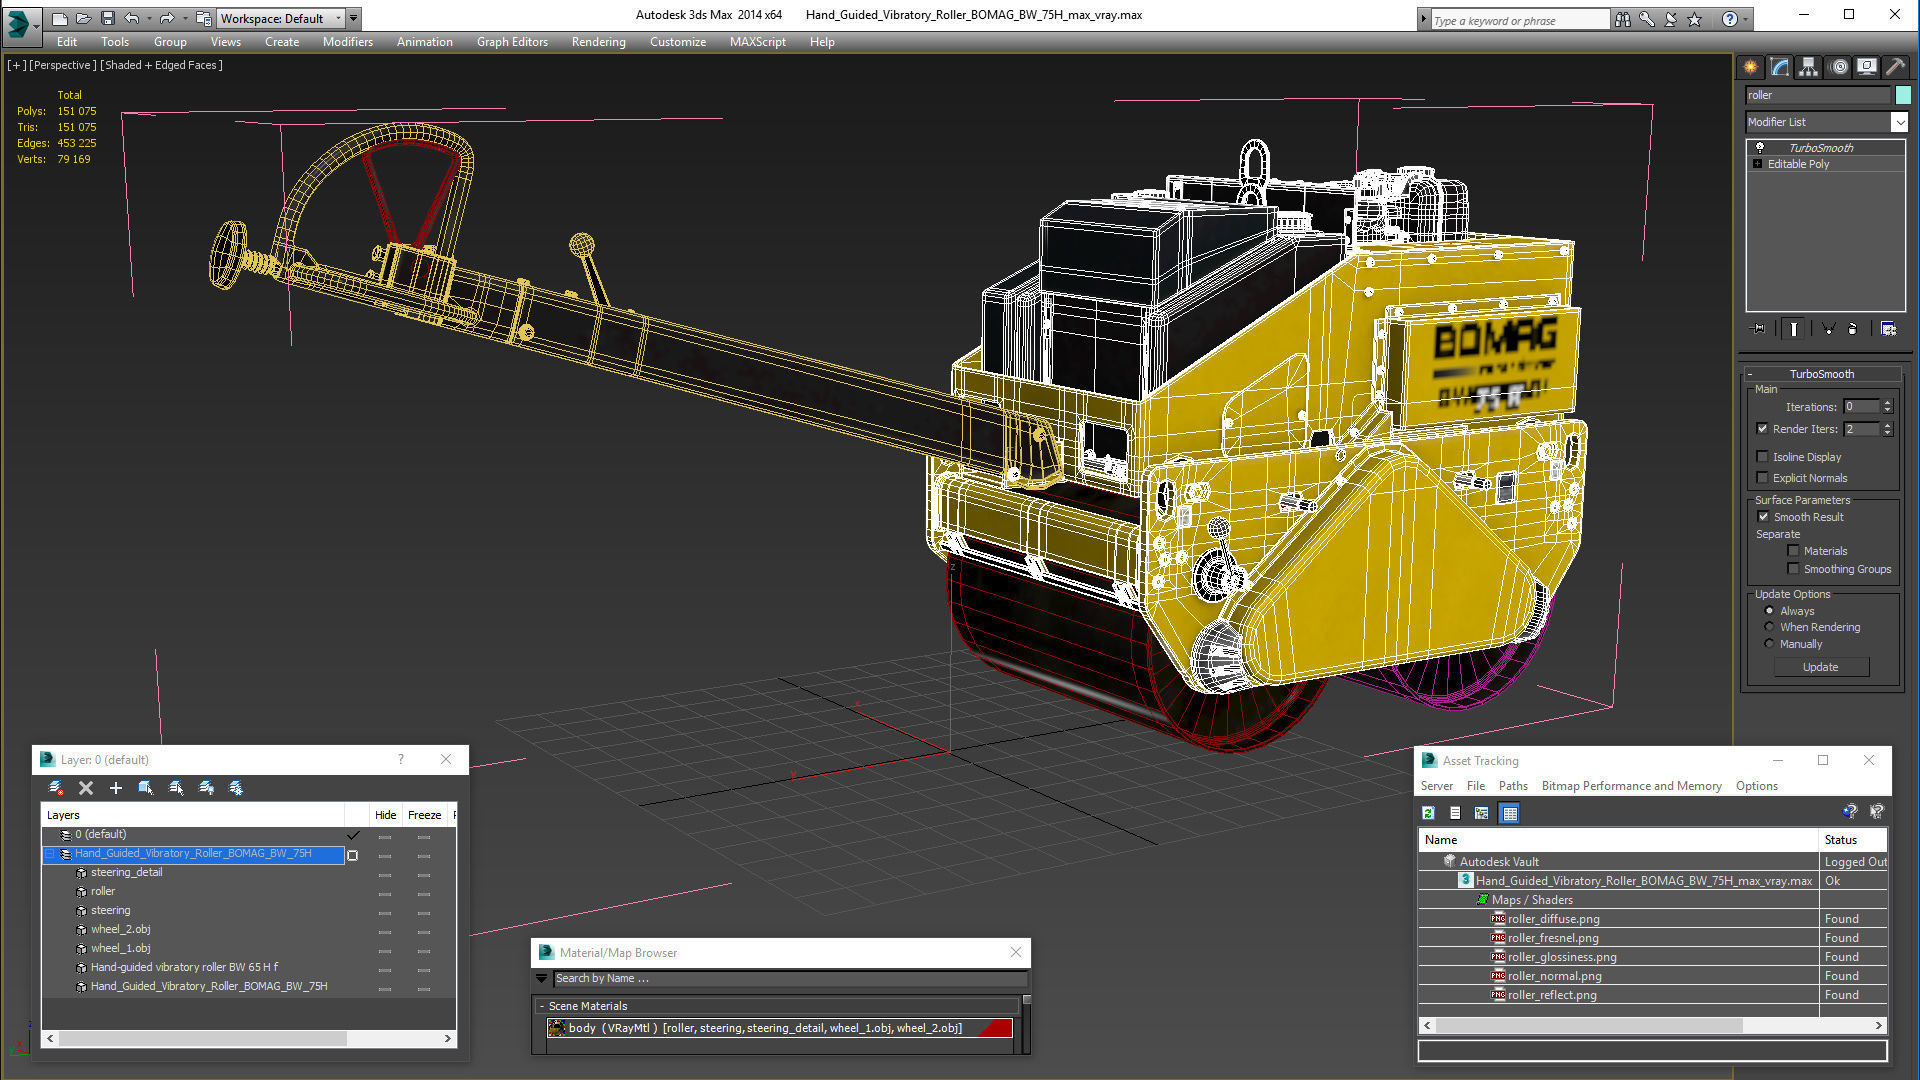Refresh the Asset Tracking list
The width and height of the screenshot is (1920, 1080).
tap(1429, 813)
